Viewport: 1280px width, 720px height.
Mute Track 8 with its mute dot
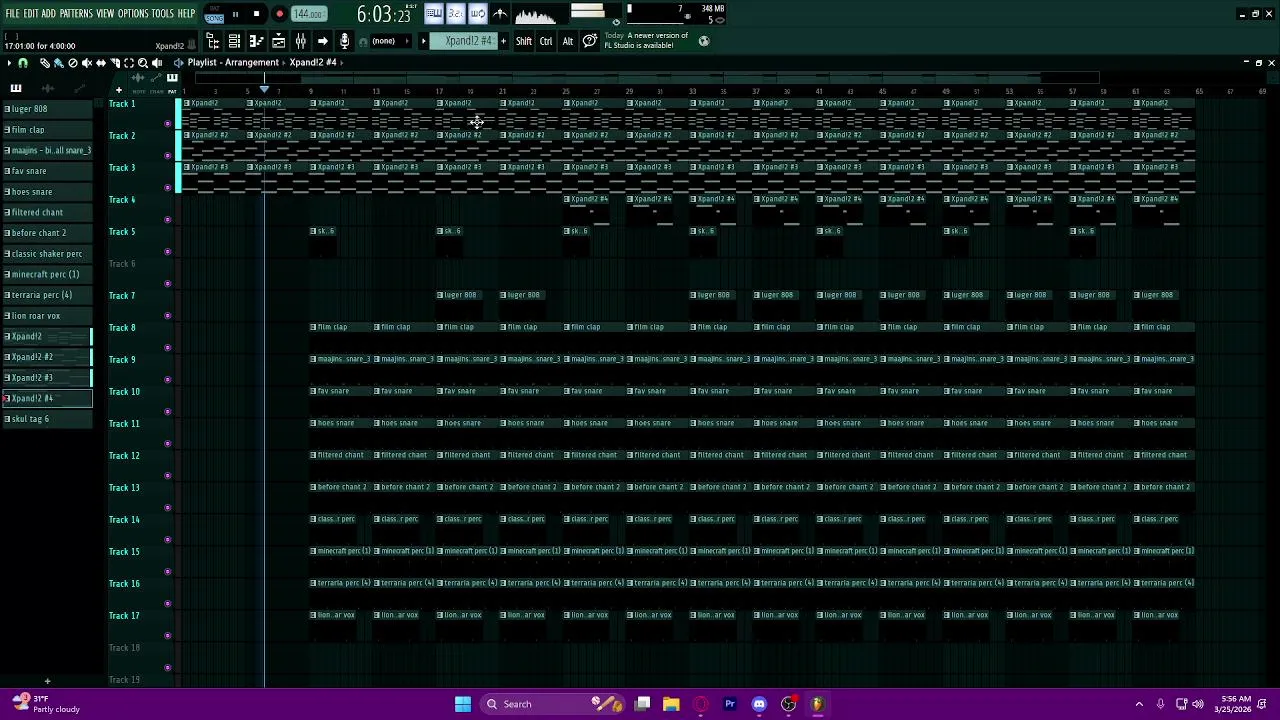pos(167,348)
